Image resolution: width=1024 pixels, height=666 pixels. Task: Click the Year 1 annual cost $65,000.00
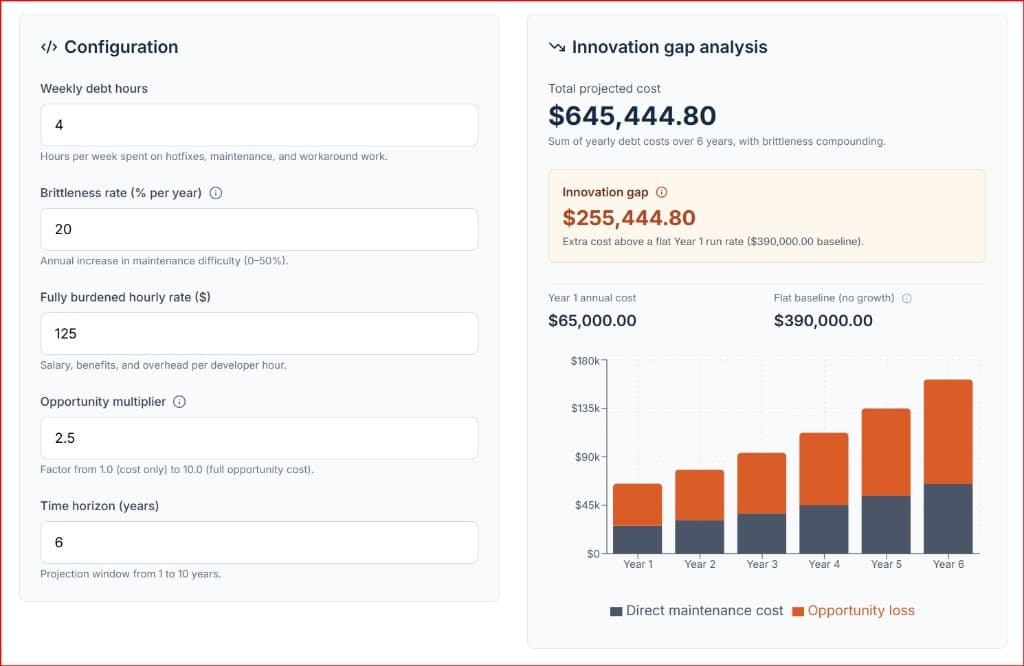point(592,321)
